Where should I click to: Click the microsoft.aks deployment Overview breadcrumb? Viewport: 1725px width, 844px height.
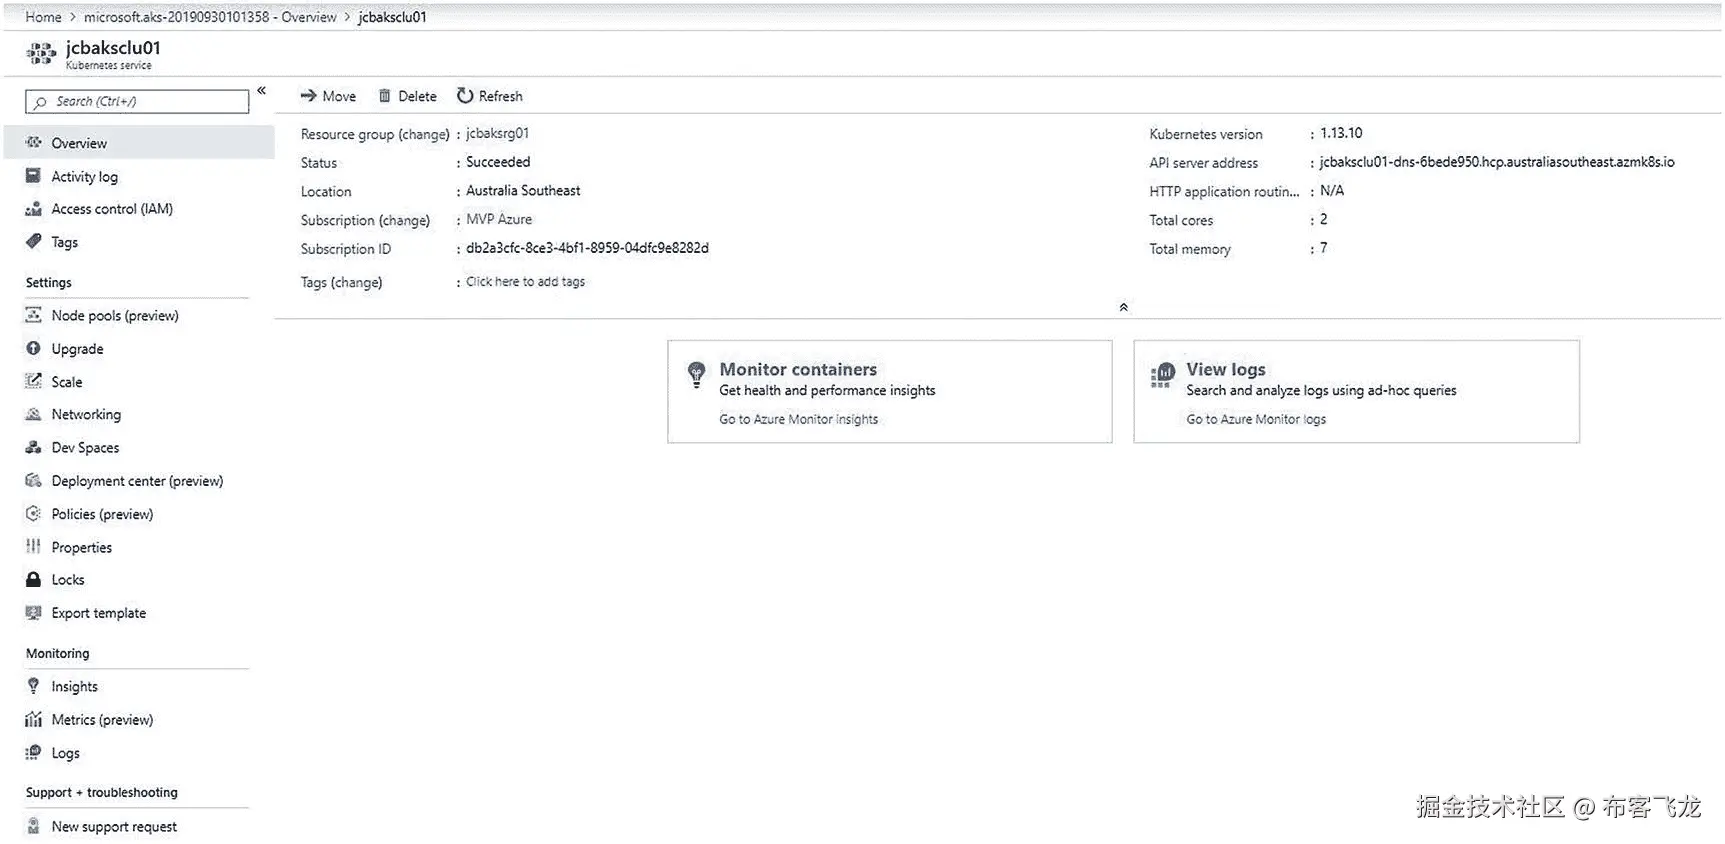210,17
